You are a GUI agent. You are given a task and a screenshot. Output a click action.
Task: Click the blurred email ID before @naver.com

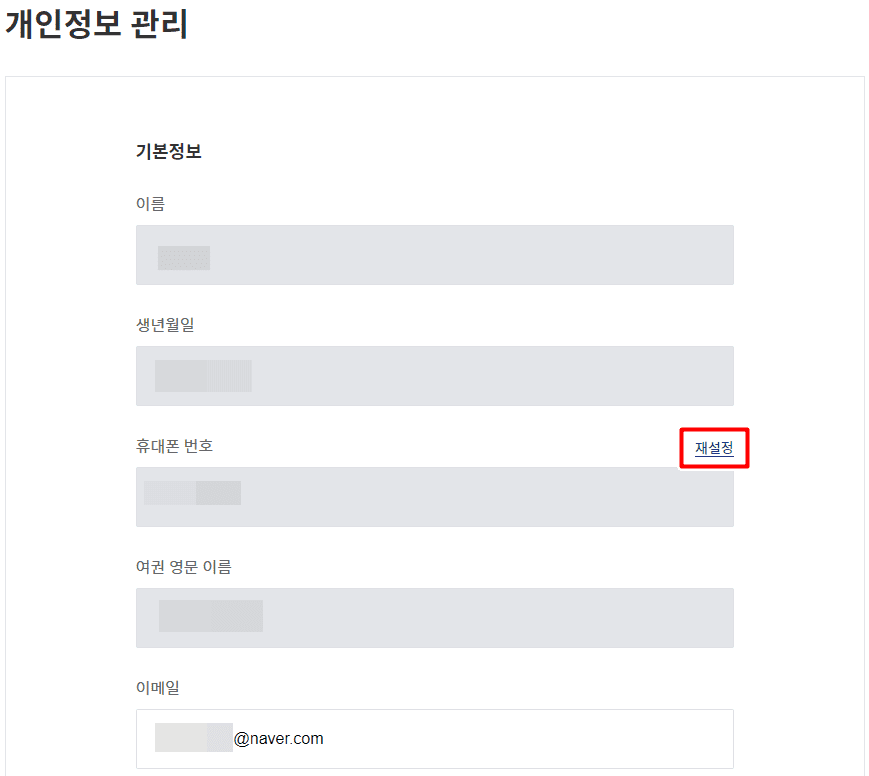tap(193, 738)
